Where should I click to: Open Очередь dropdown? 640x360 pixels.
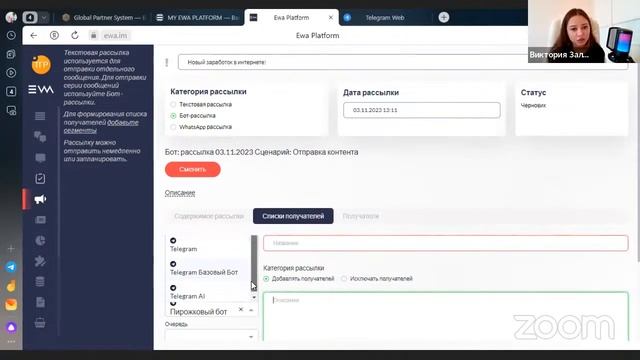pos(211,336)
